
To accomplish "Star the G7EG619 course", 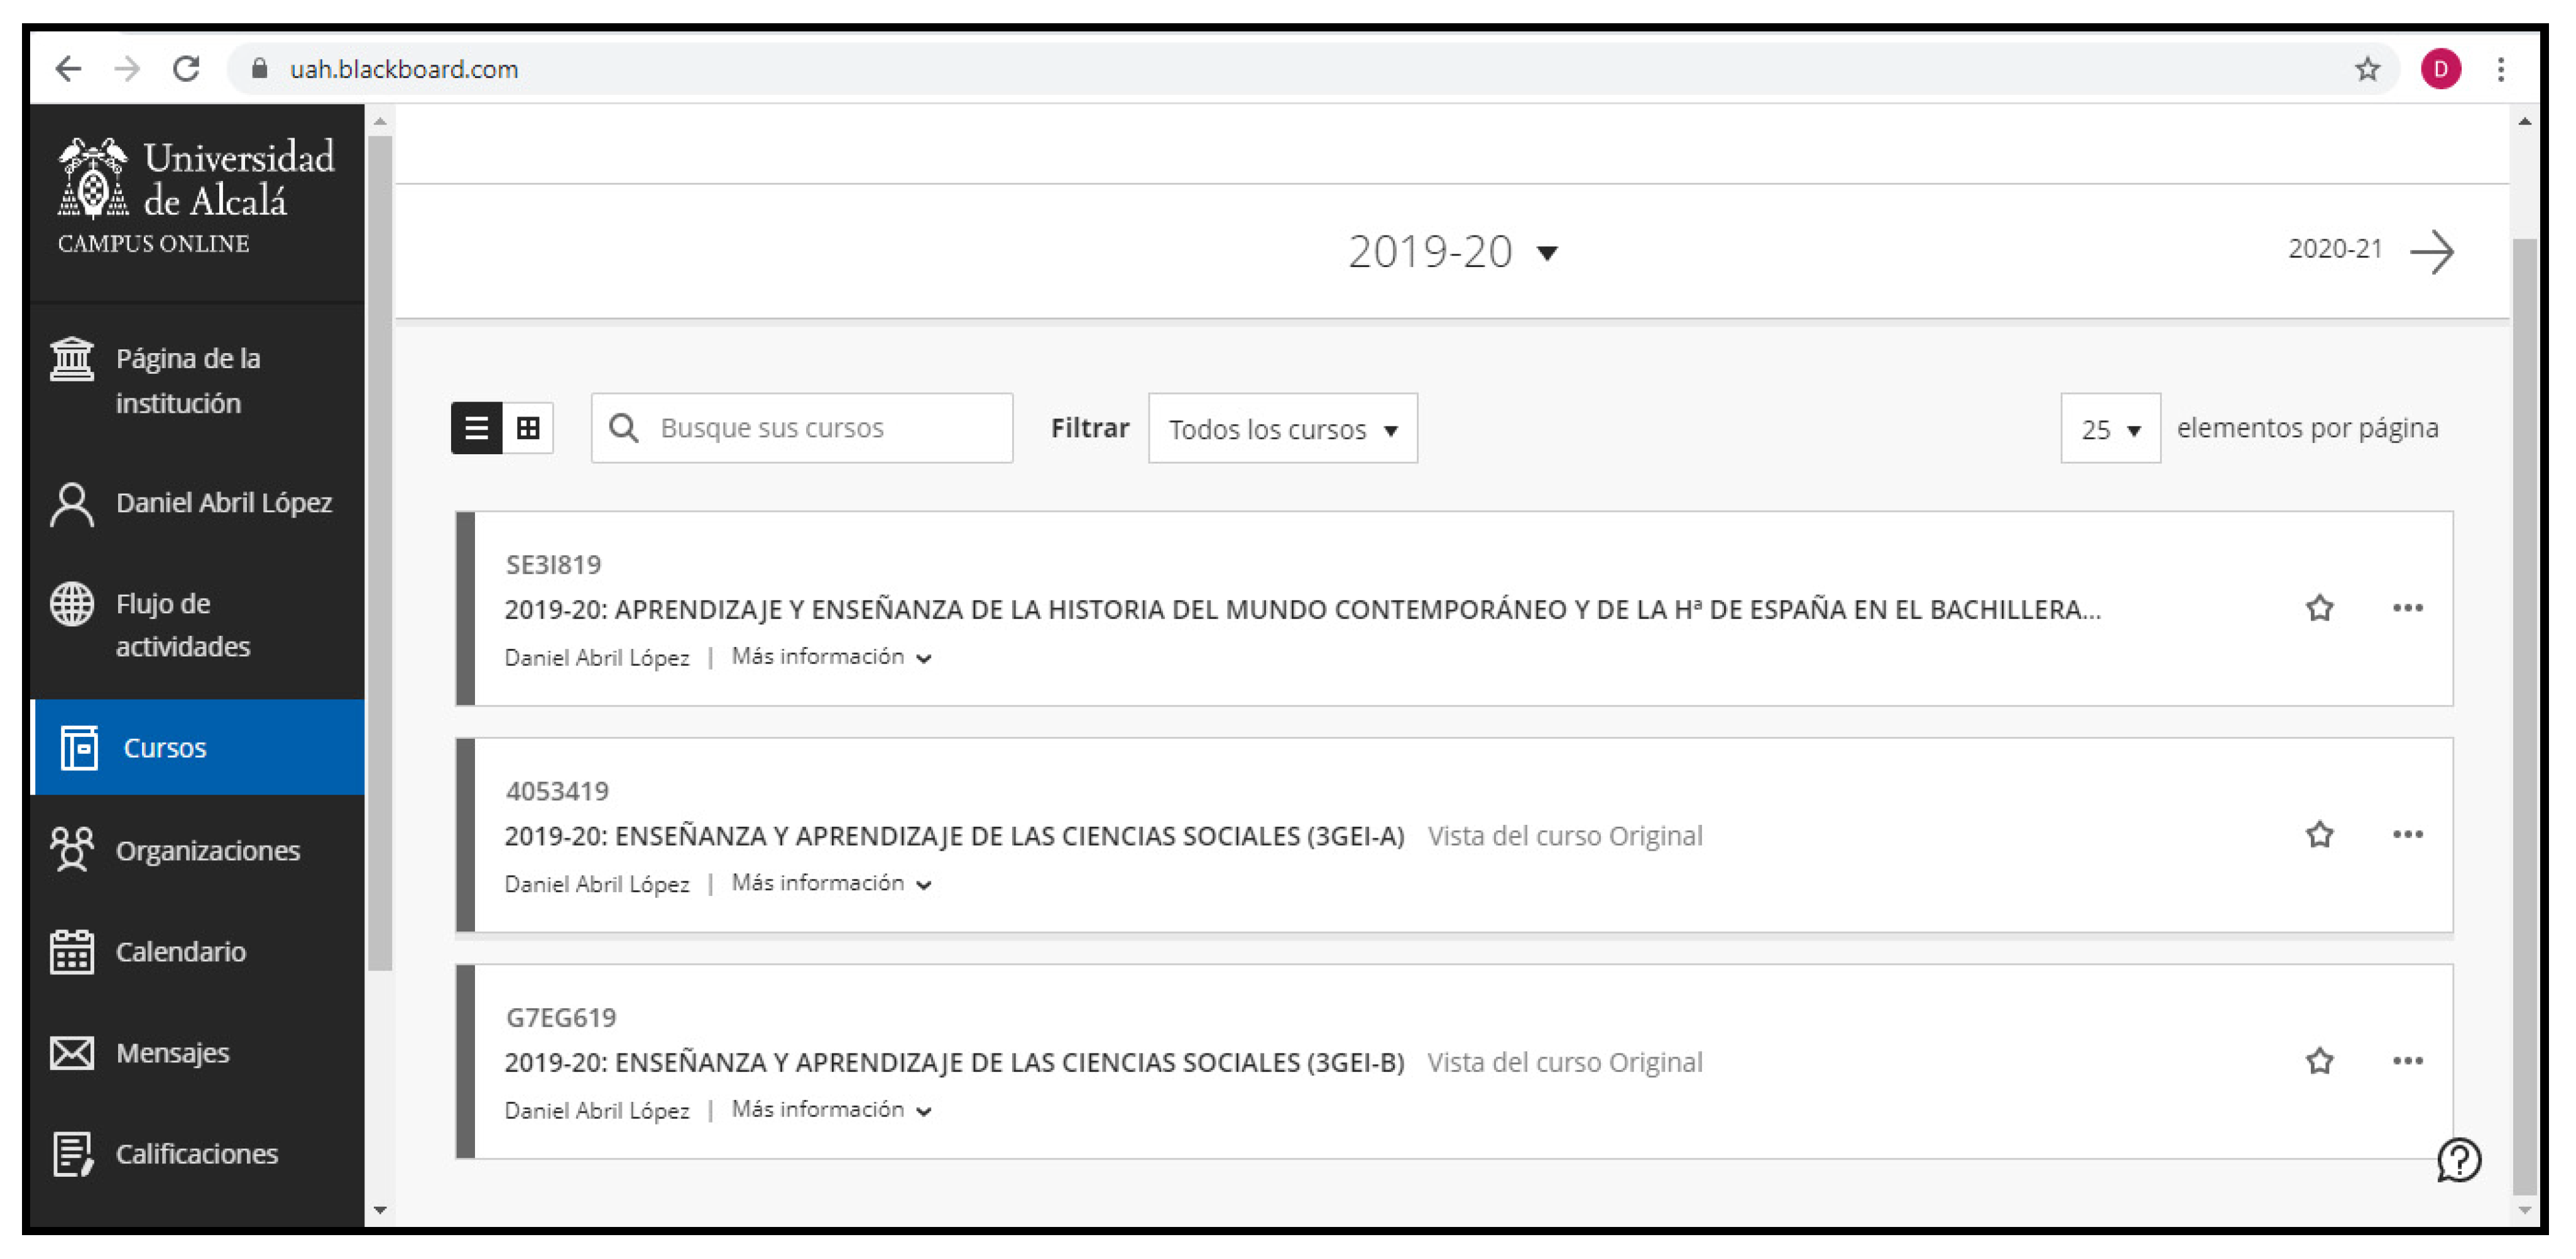I will tap(2319, 1060).
